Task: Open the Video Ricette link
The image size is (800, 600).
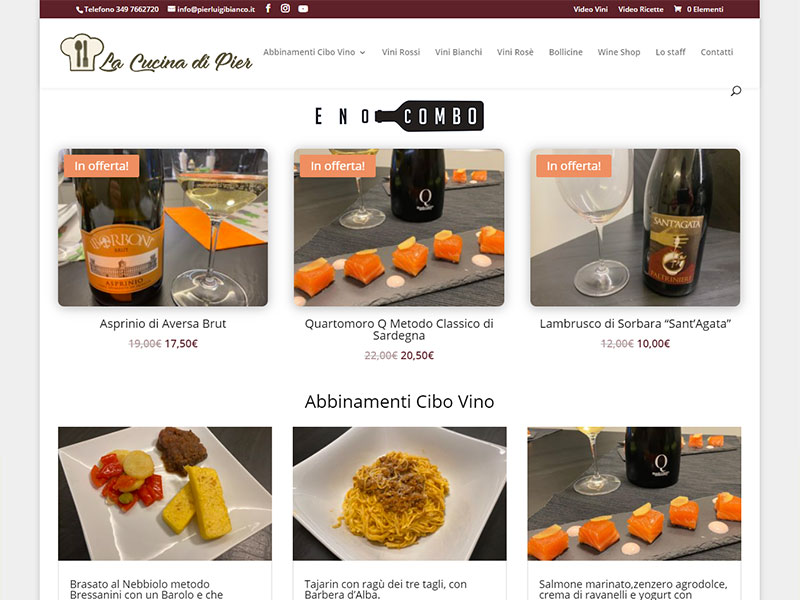Action: tap(641, 9)
